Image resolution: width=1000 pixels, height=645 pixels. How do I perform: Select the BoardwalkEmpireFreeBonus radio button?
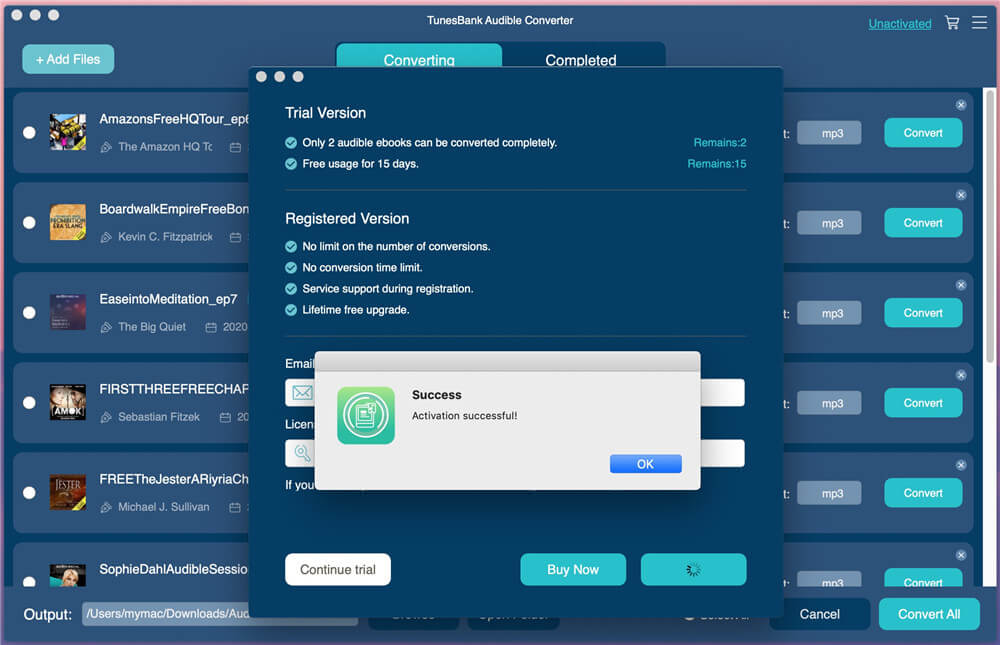pos(29,223)
